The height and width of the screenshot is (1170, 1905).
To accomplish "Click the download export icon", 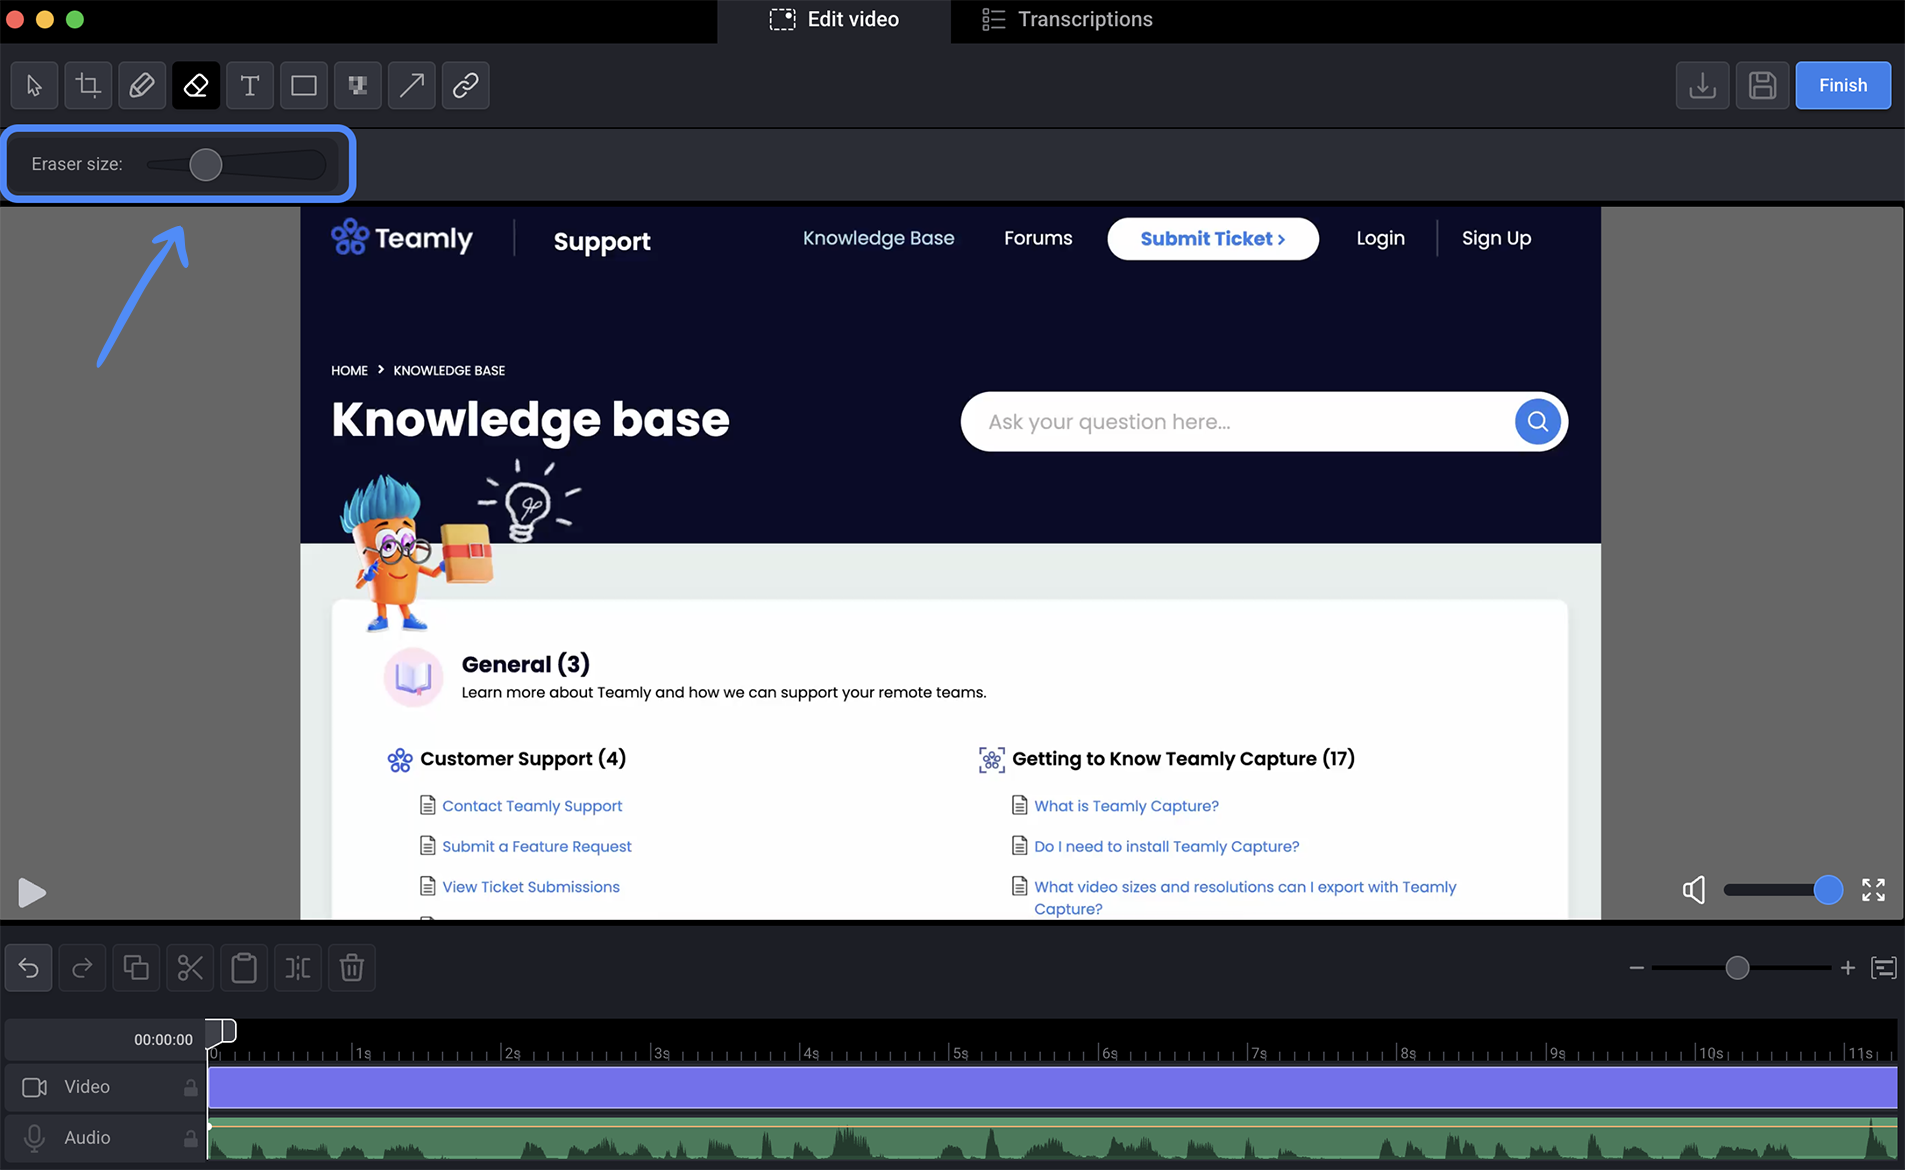I will [x=1702, y=85].
